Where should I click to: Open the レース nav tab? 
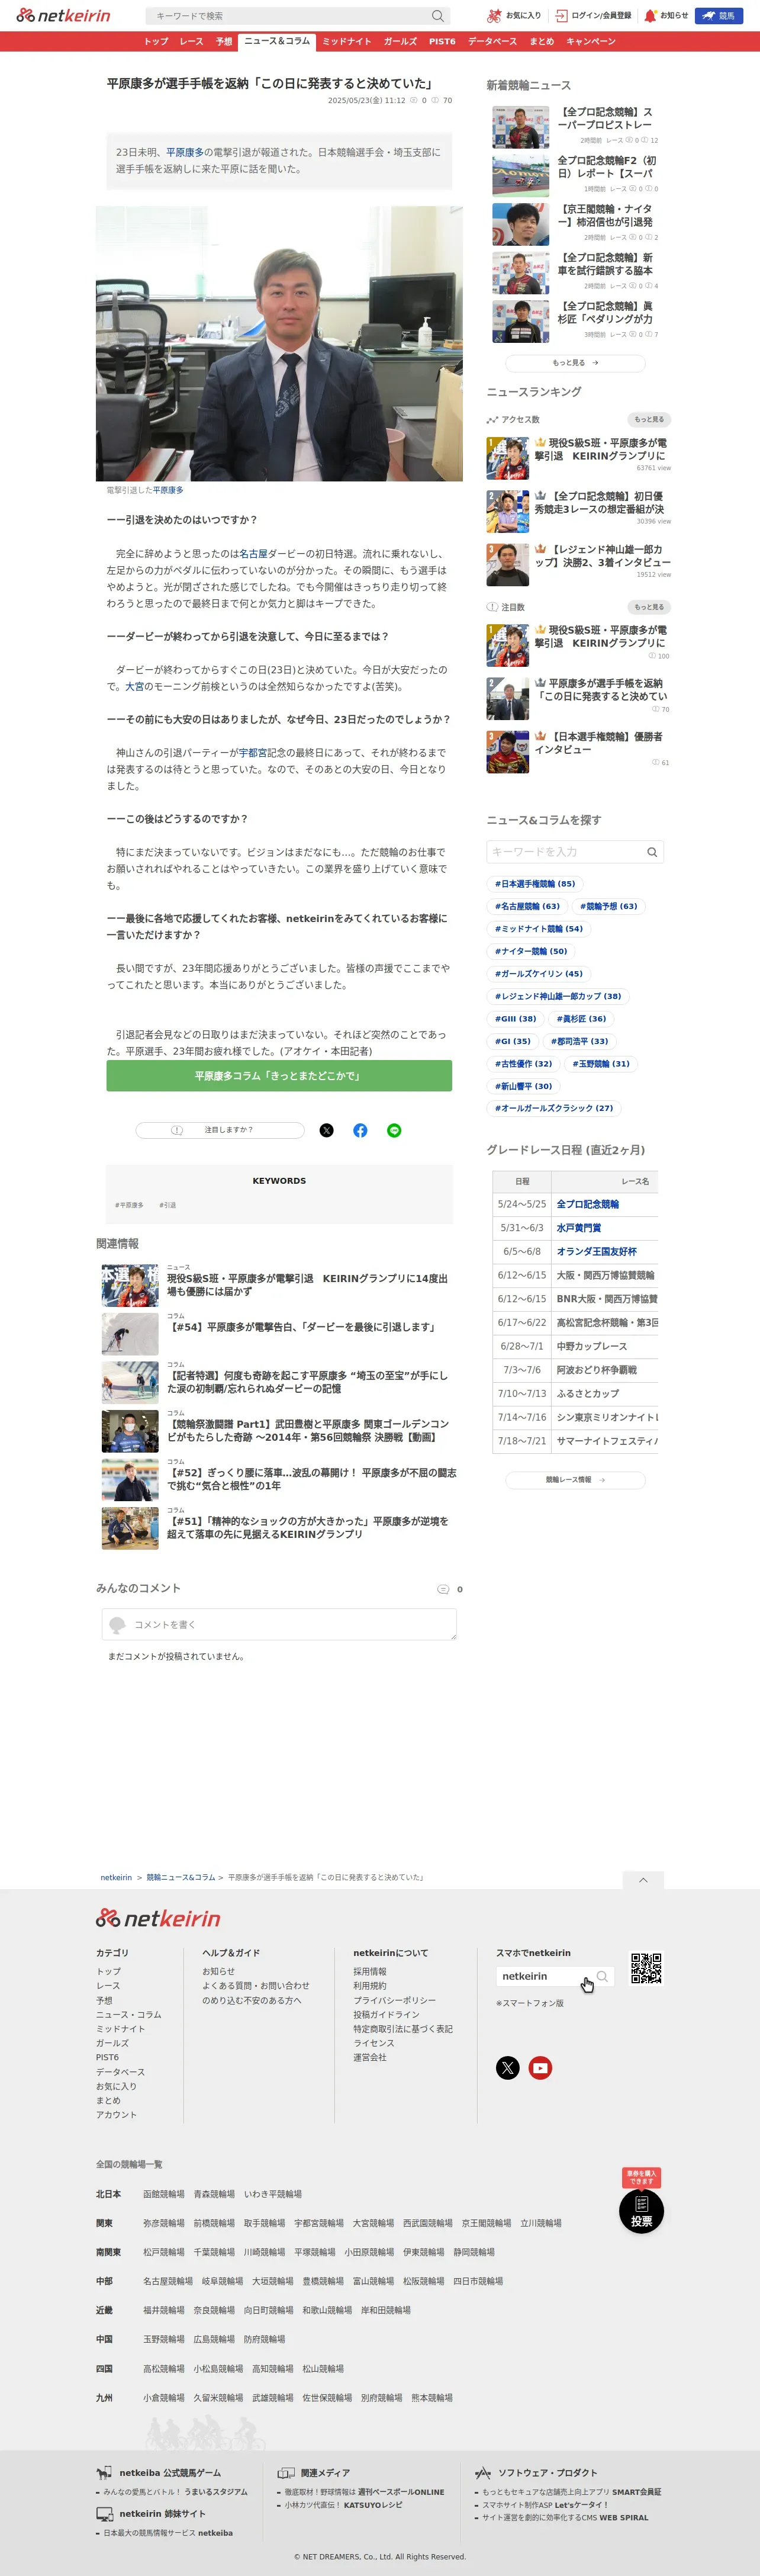coord(191,41)
